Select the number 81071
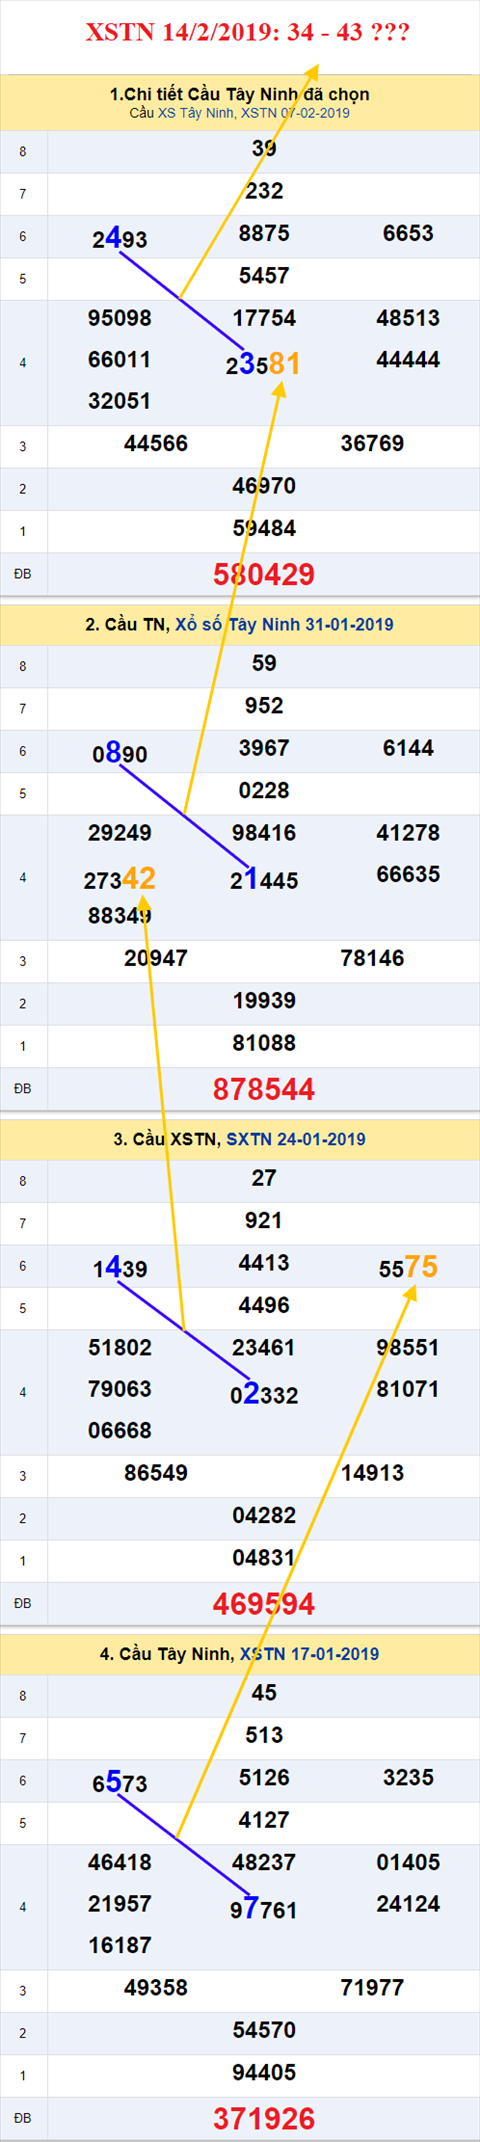 pos(408,1389)
